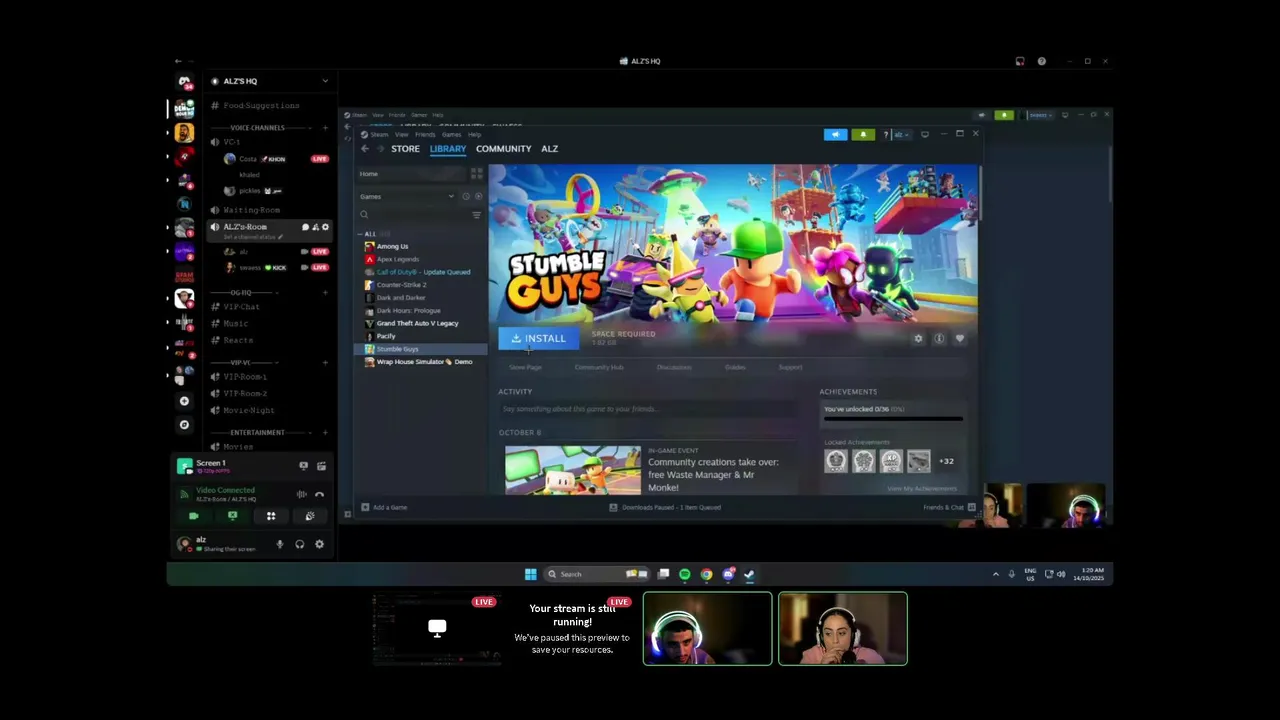Open the COMMUNITY tab in Steam

coord(503,149)
